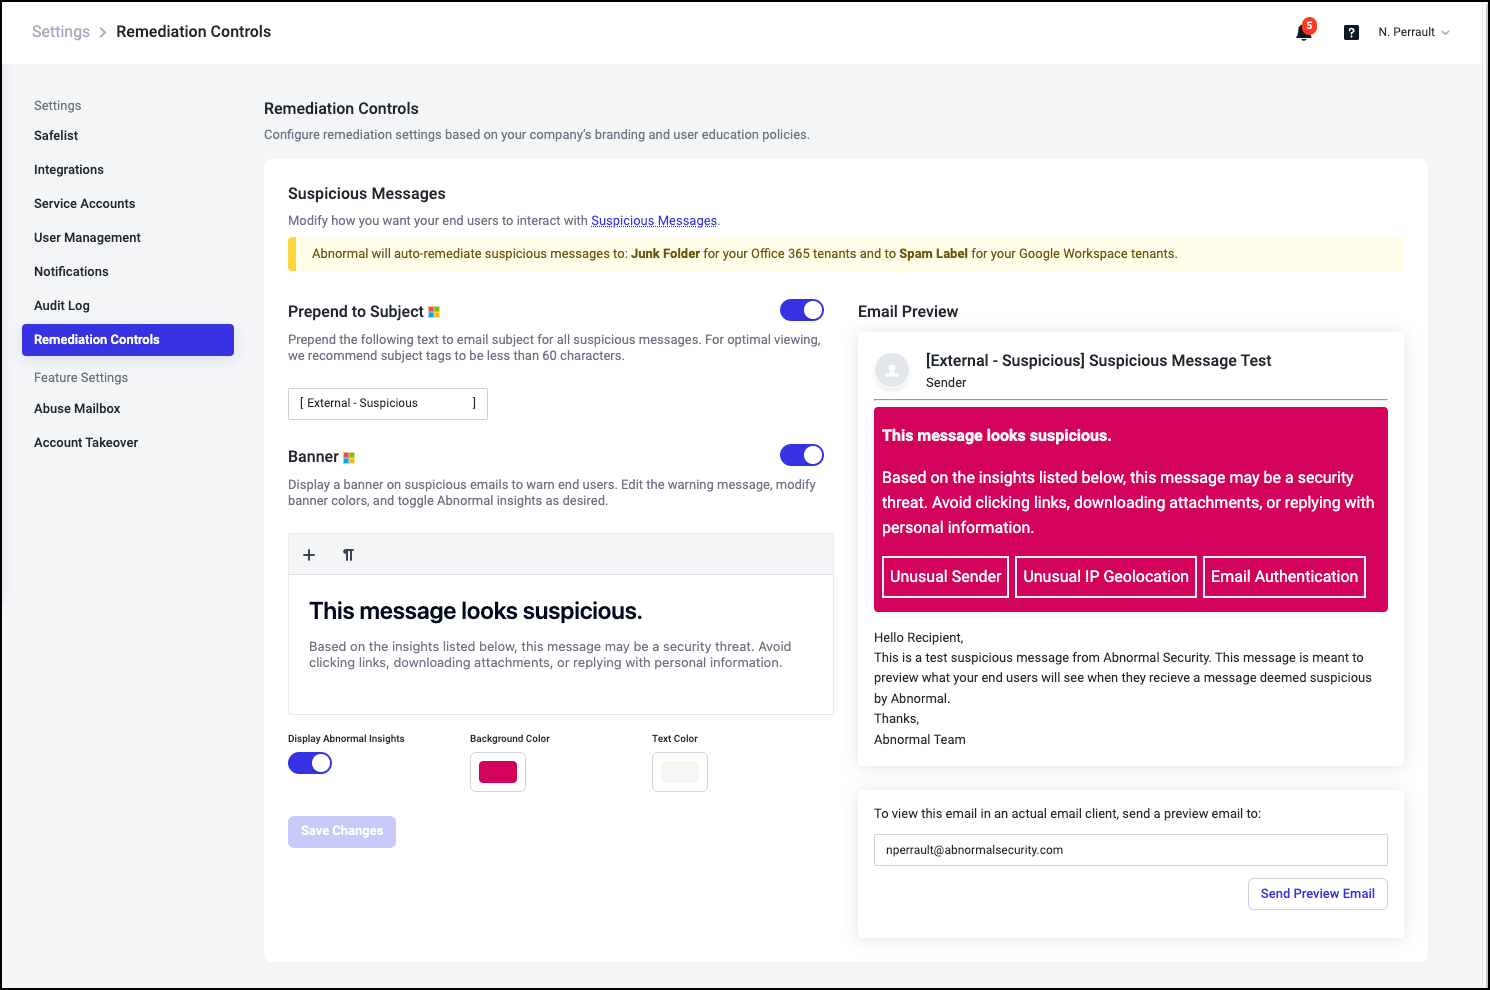Select Remediation Controls in sidebar
The image size is (1490, 990).
[128, 340]
